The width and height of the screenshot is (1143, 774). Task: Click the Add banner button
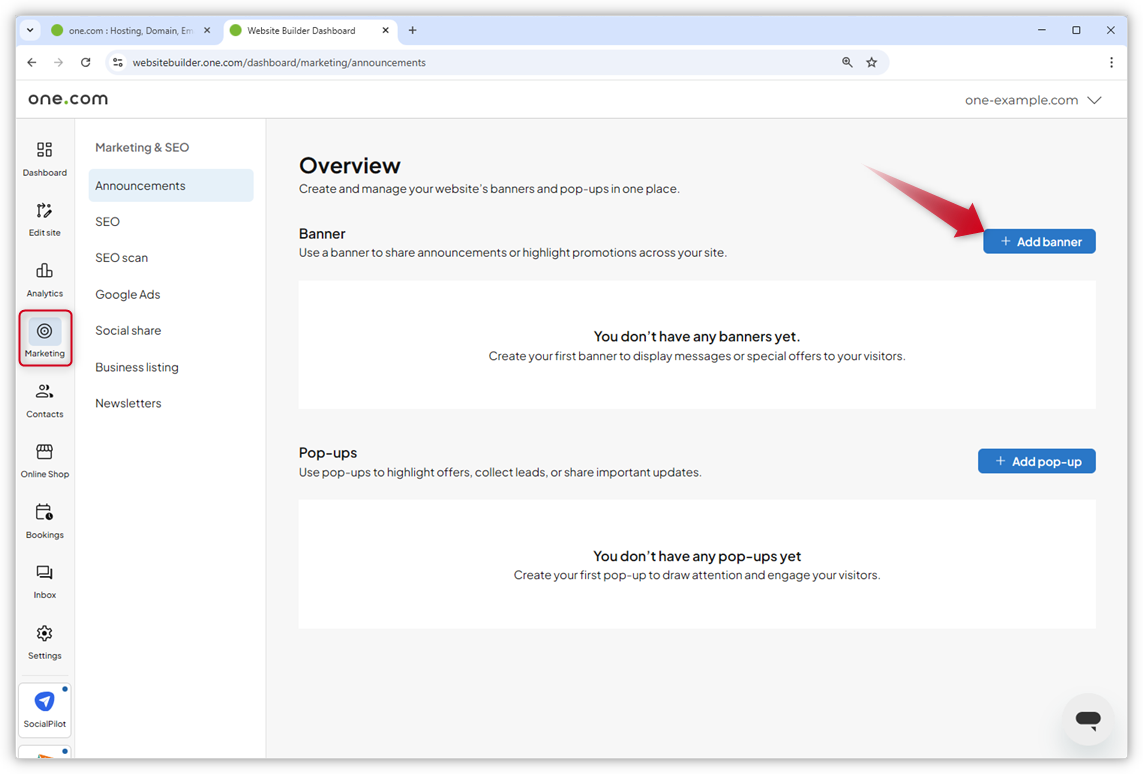point(1038,241)
